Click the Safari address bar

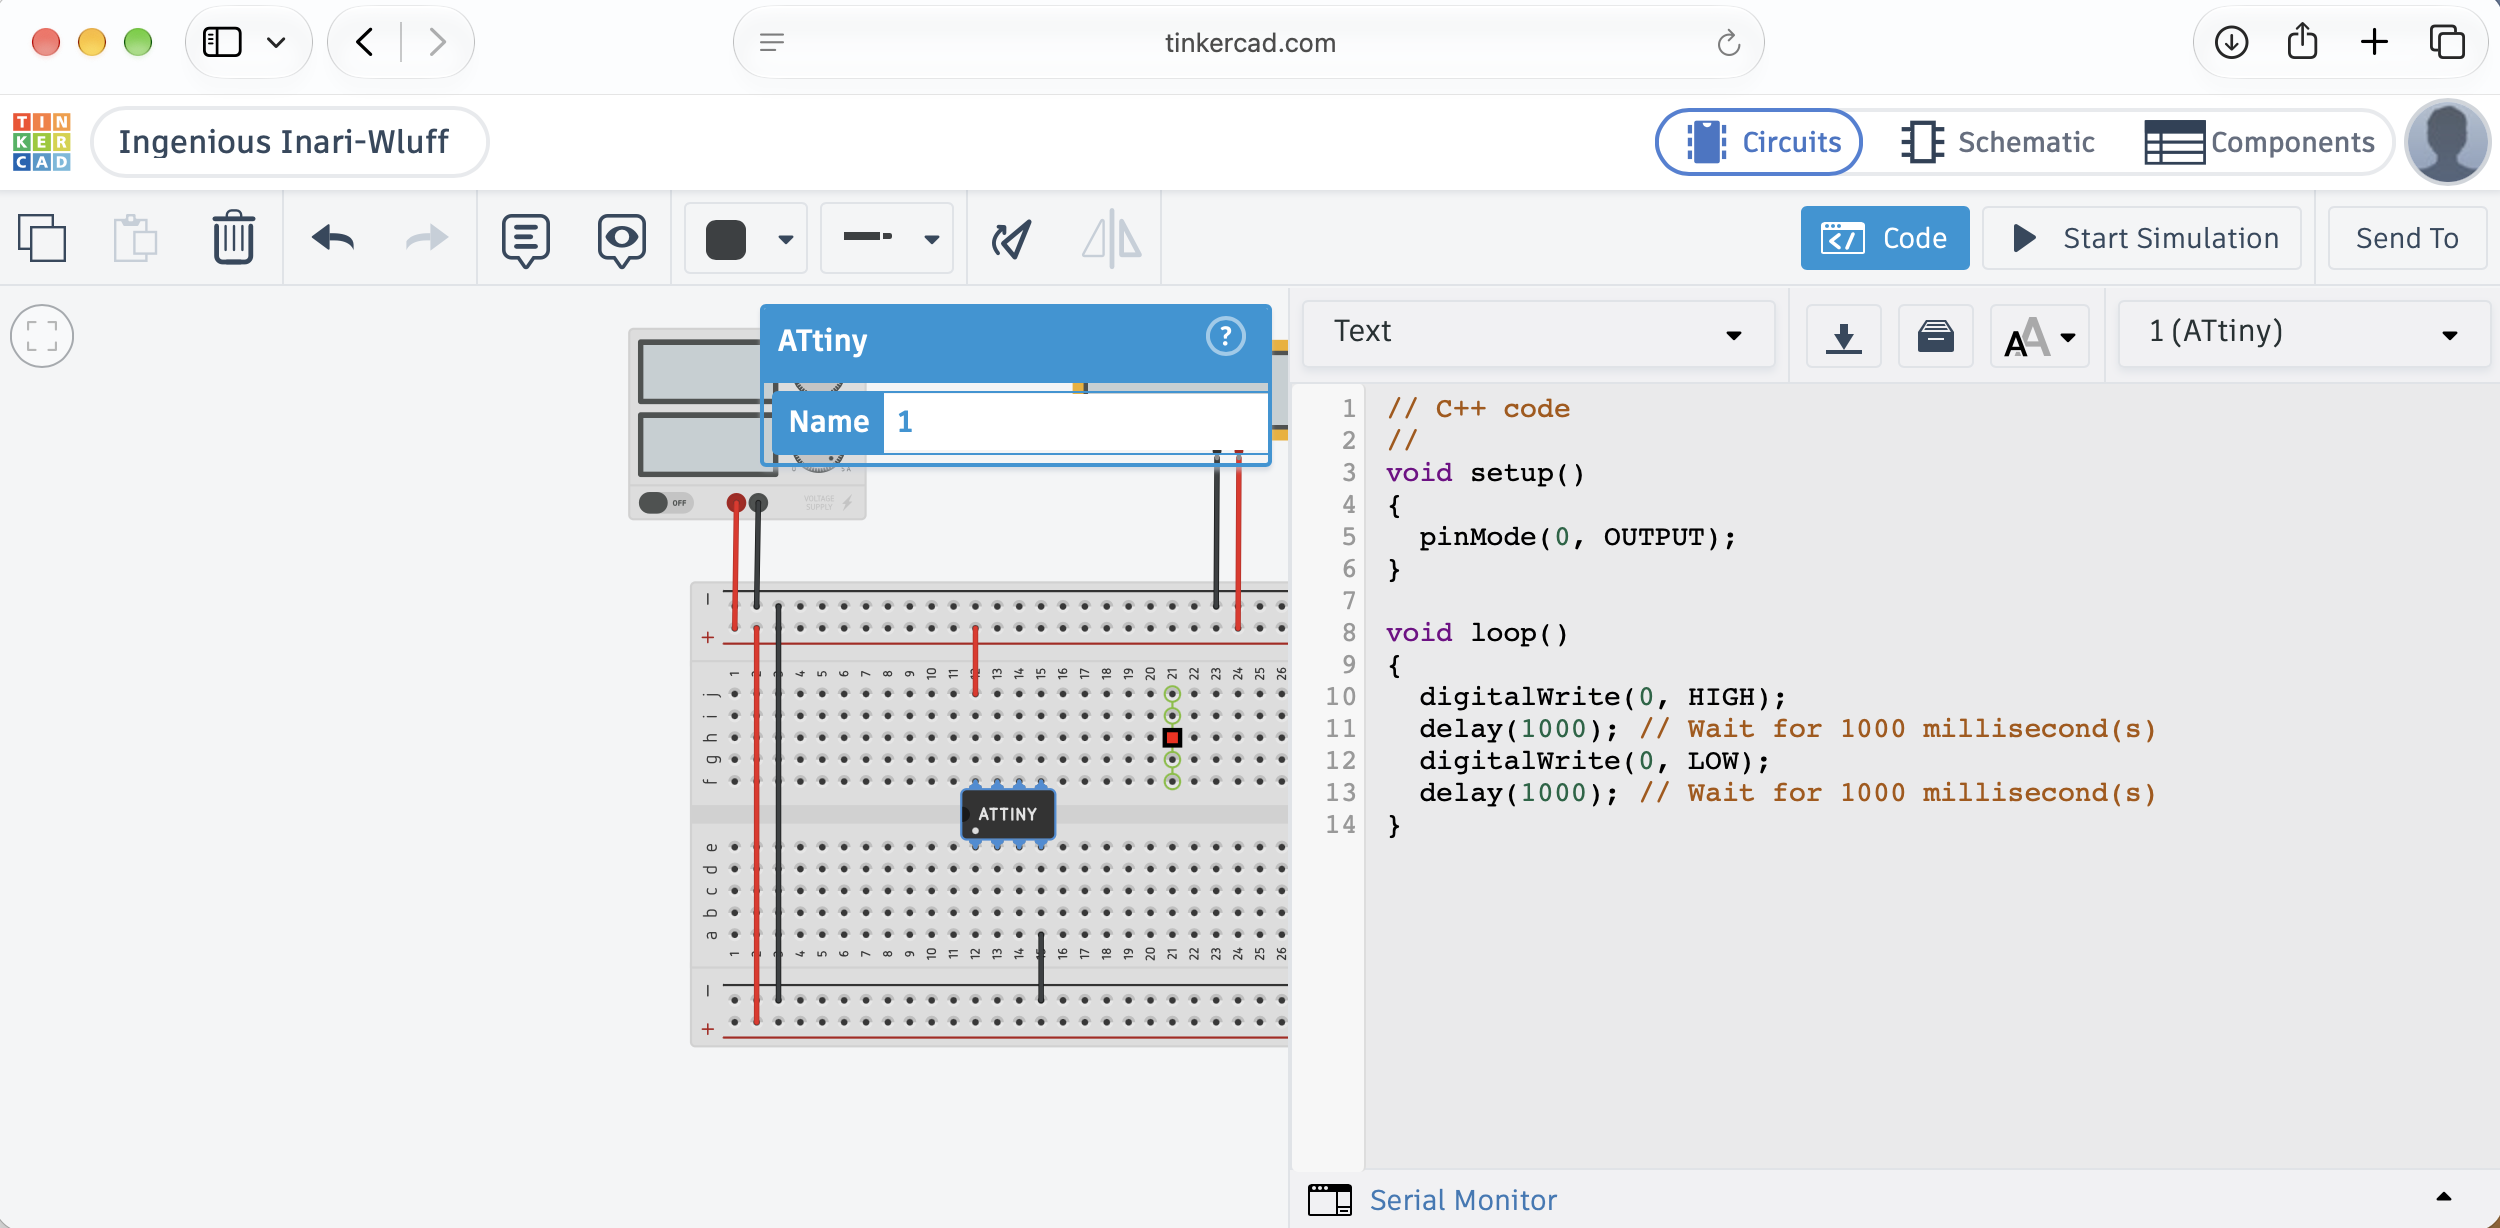(x=1249, y=42)
